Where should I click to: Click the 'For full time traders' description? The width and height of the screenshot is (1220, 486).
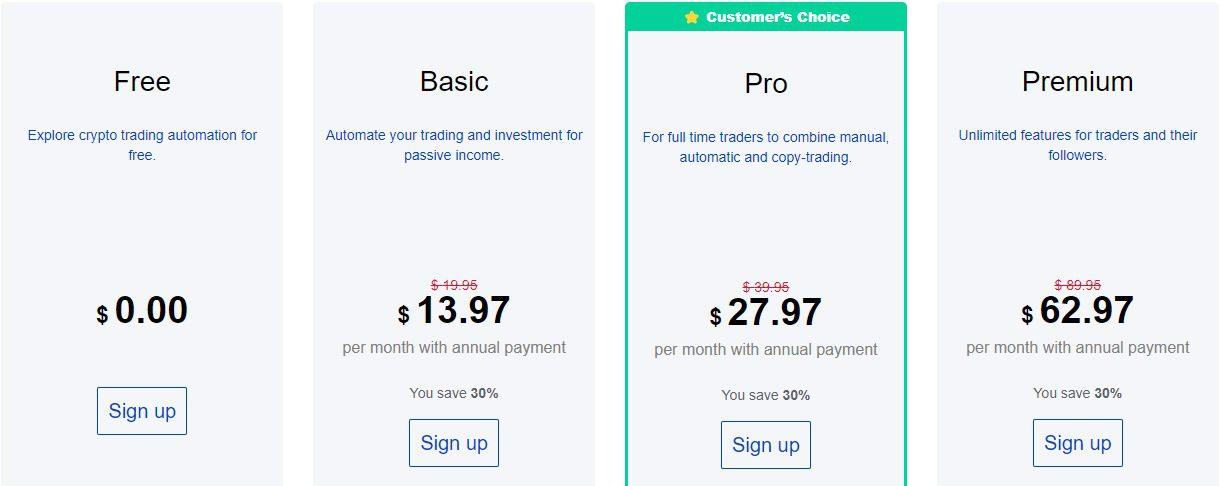[x=766, y=147]
